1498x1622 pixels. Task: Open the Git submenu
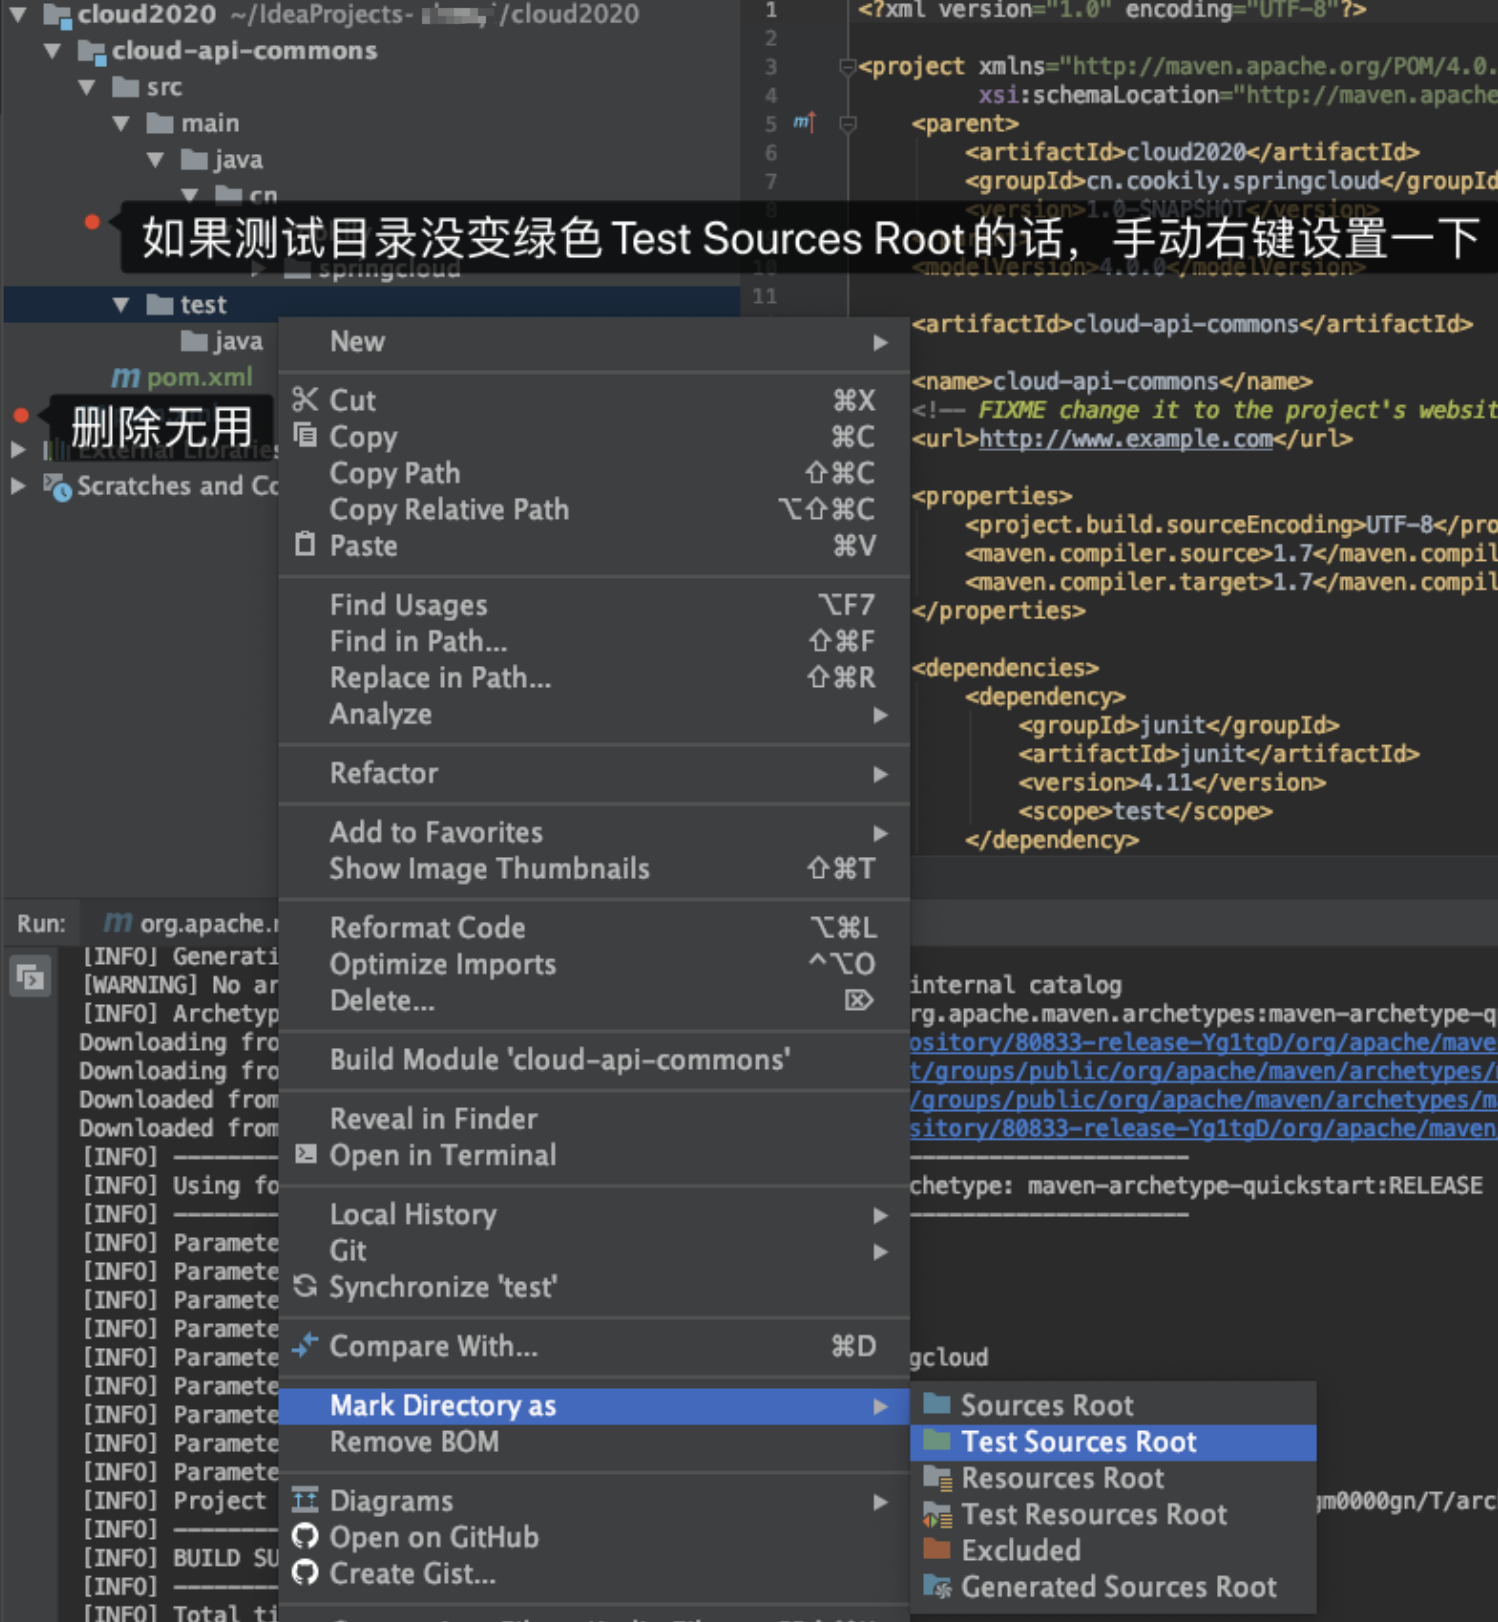594,1250
